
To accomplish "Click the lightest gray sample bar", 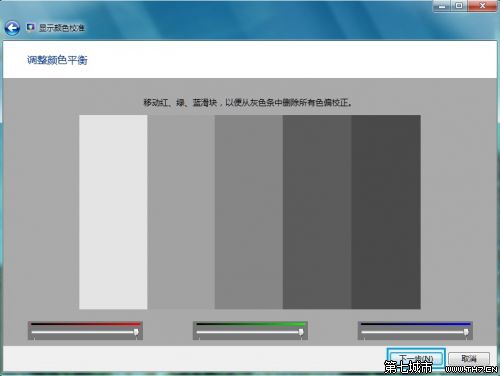I will 113,212.
